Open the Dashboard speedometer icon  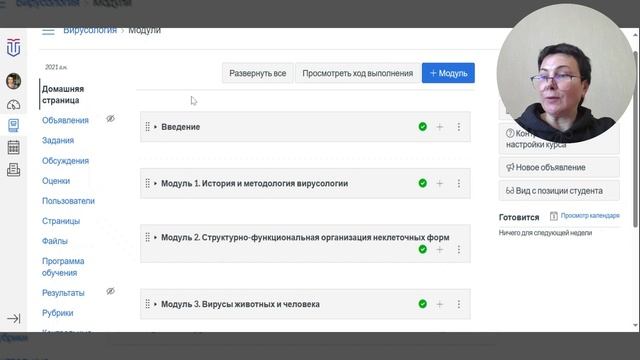(x=13, y=105)
